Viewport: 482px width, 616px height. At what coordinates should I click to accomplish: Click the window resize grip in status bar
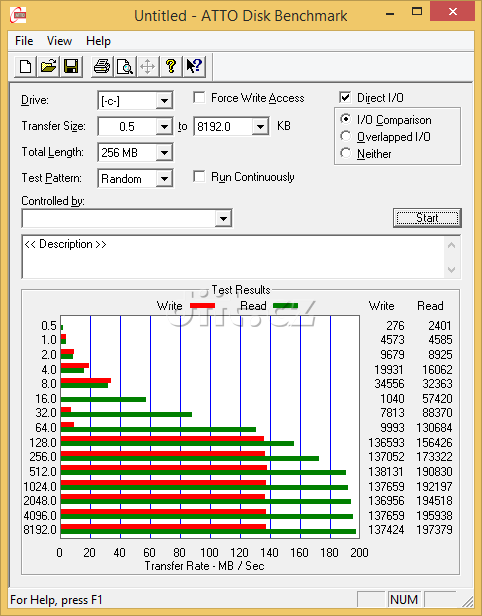467,601
